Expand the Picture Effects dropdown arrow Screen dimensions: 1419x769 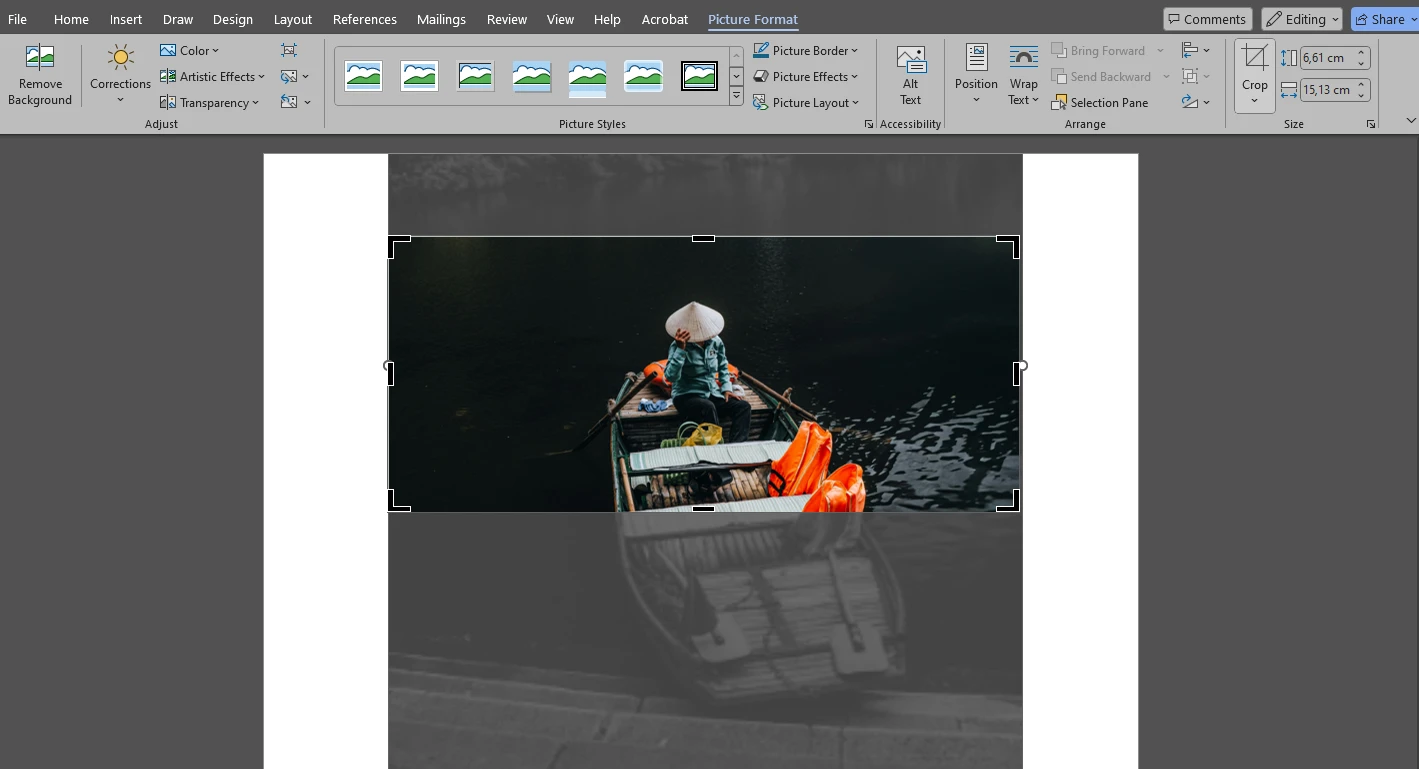[854, 77]
